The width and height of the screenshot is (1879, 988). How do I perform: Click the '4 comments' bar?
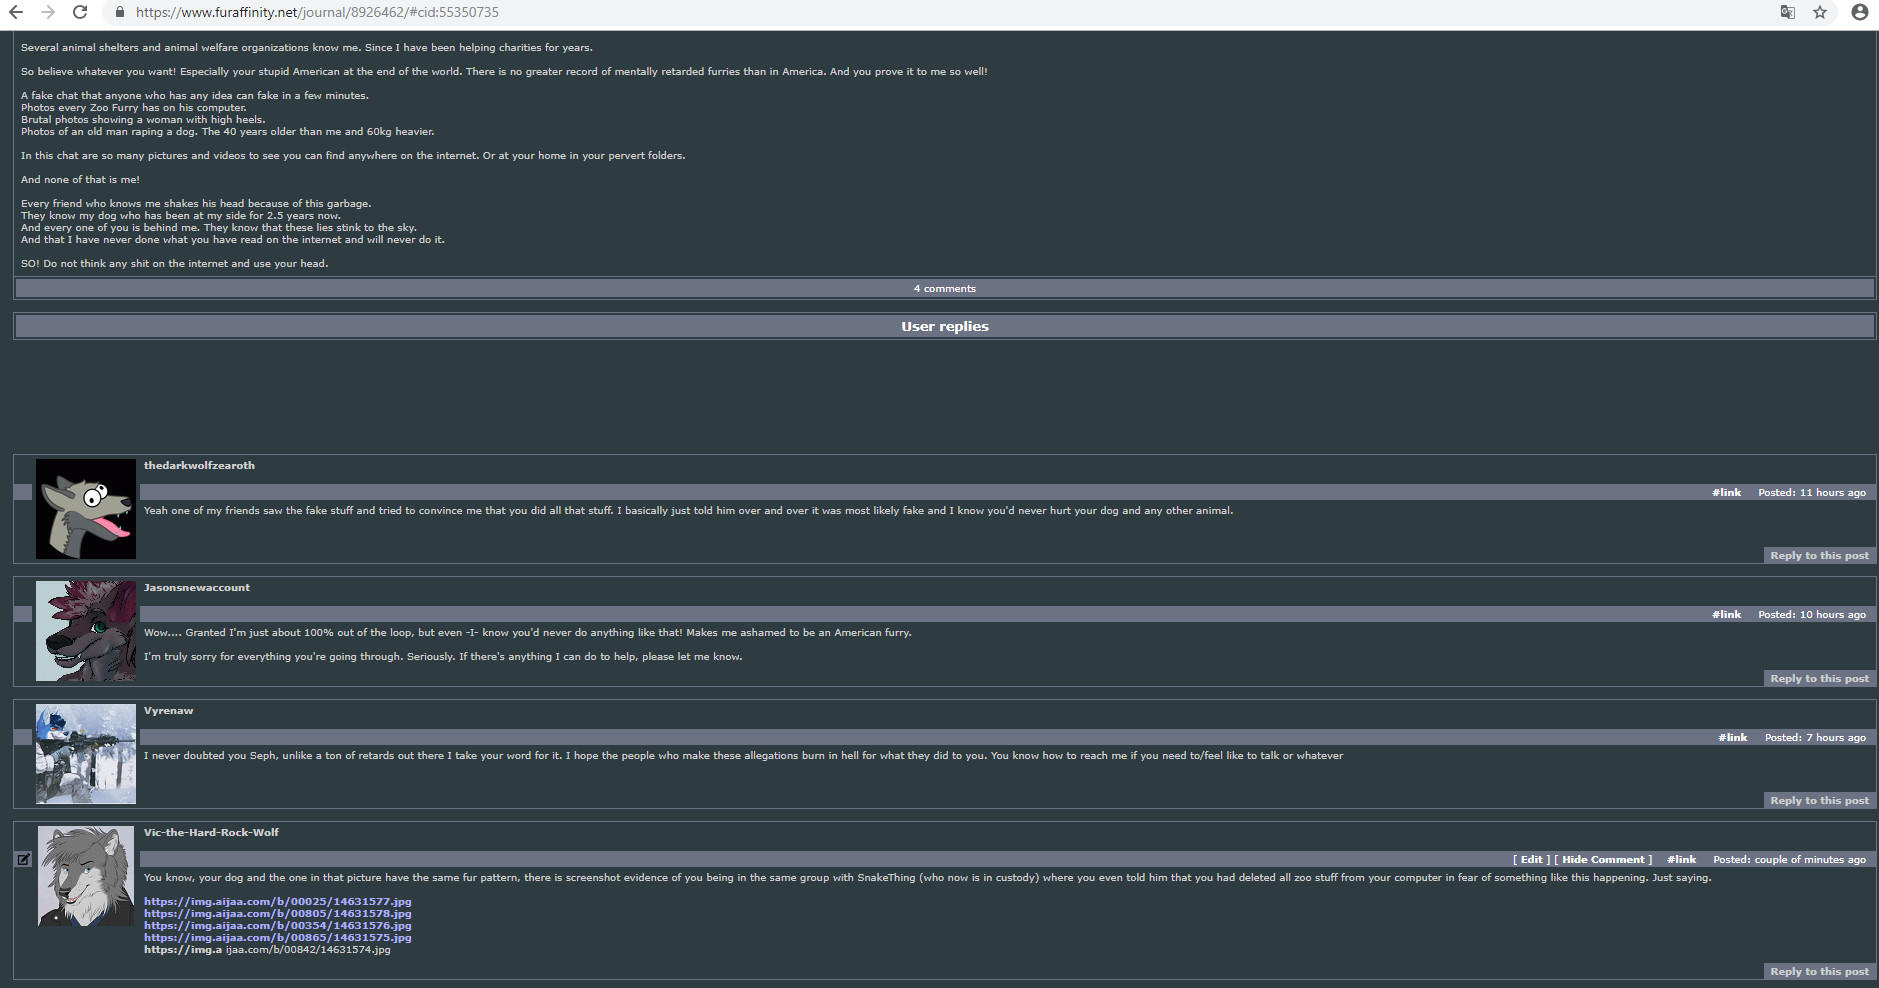[x=944, y=288]
